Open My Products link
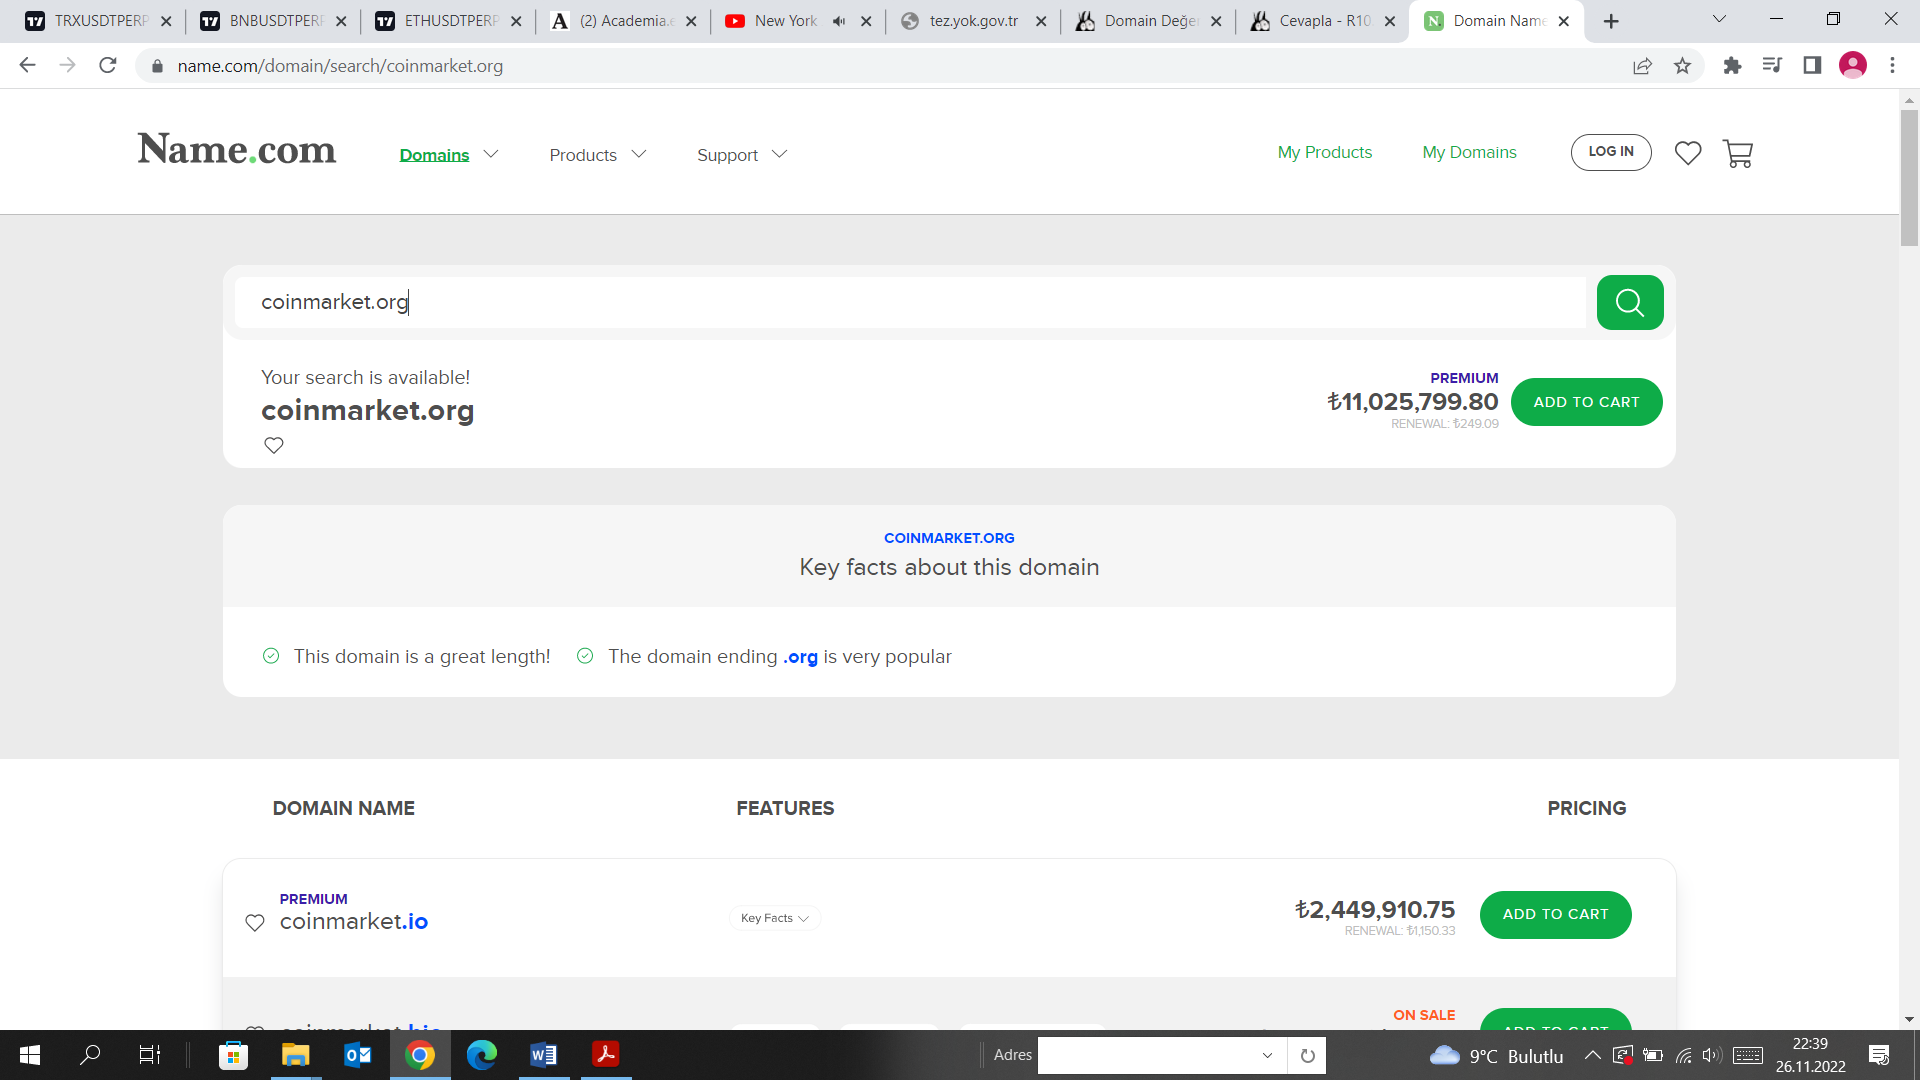Image resolution: width=1920 pixels, height=1080 pixels. pyautogui.click(x=1324, y=152)
